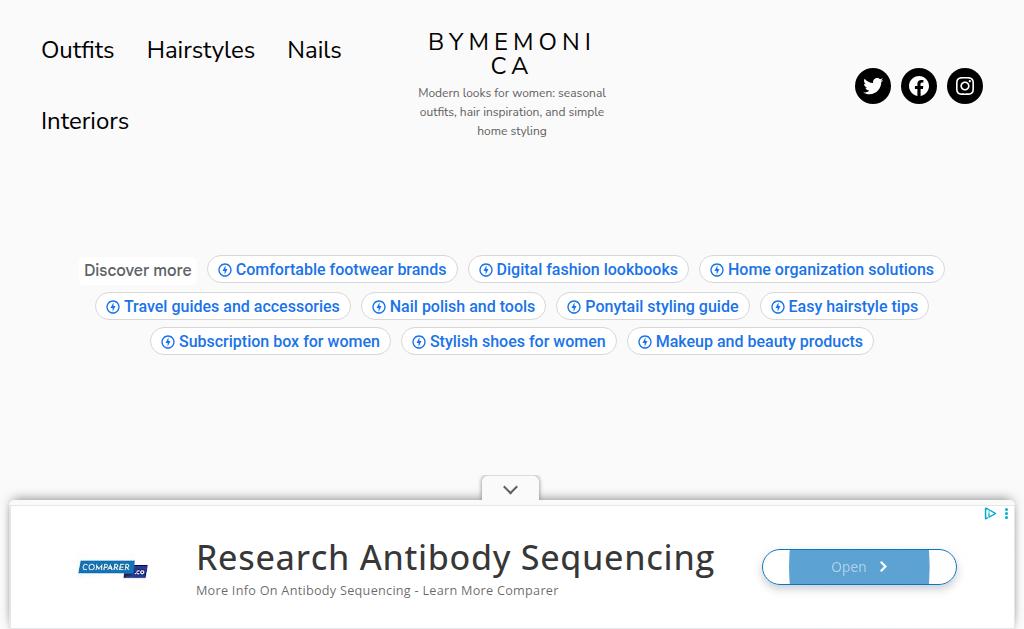The image size is (1024, 629).
Task: Click the plus icon beside Comfortable footwear brands
Action: click(x=225, y=270)
